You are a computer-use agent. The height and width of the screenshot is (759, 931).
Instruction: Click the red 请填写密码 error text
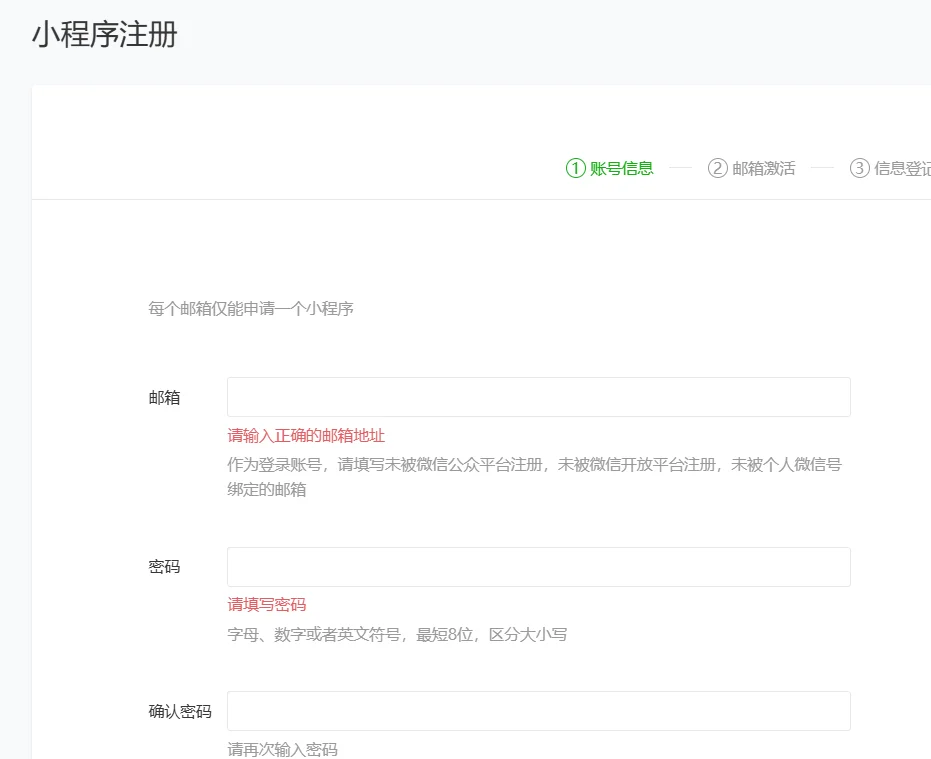point(266,604)
